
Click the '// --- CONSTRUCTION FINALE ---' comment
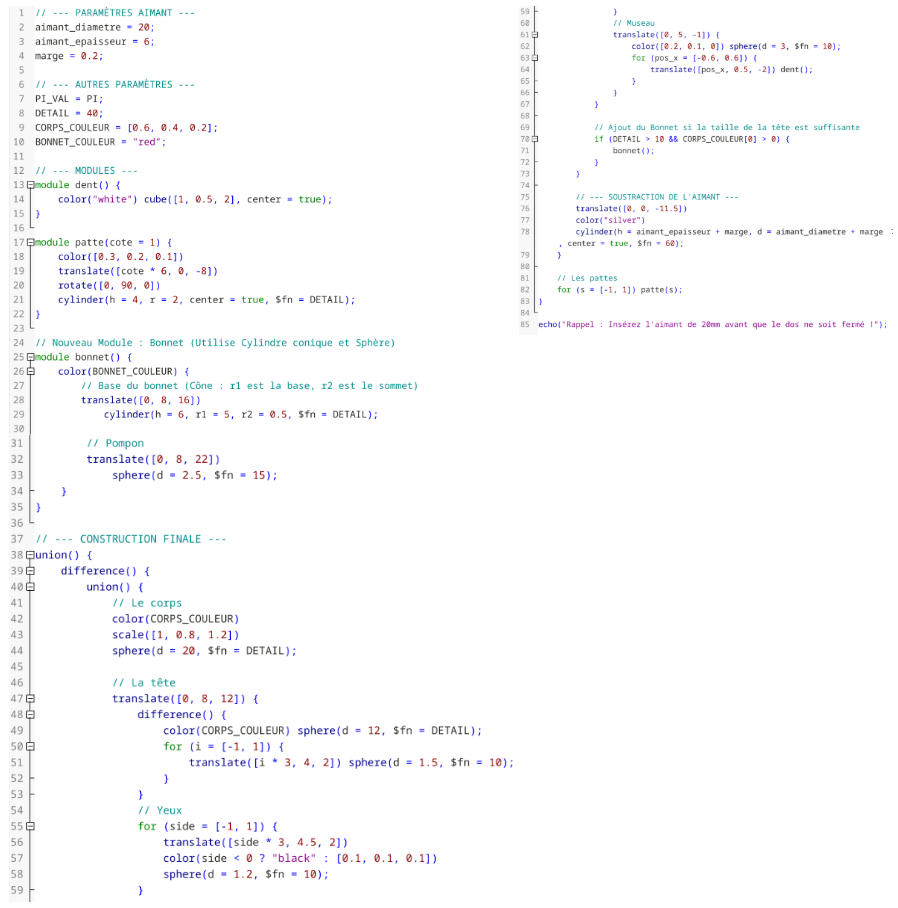131,540
